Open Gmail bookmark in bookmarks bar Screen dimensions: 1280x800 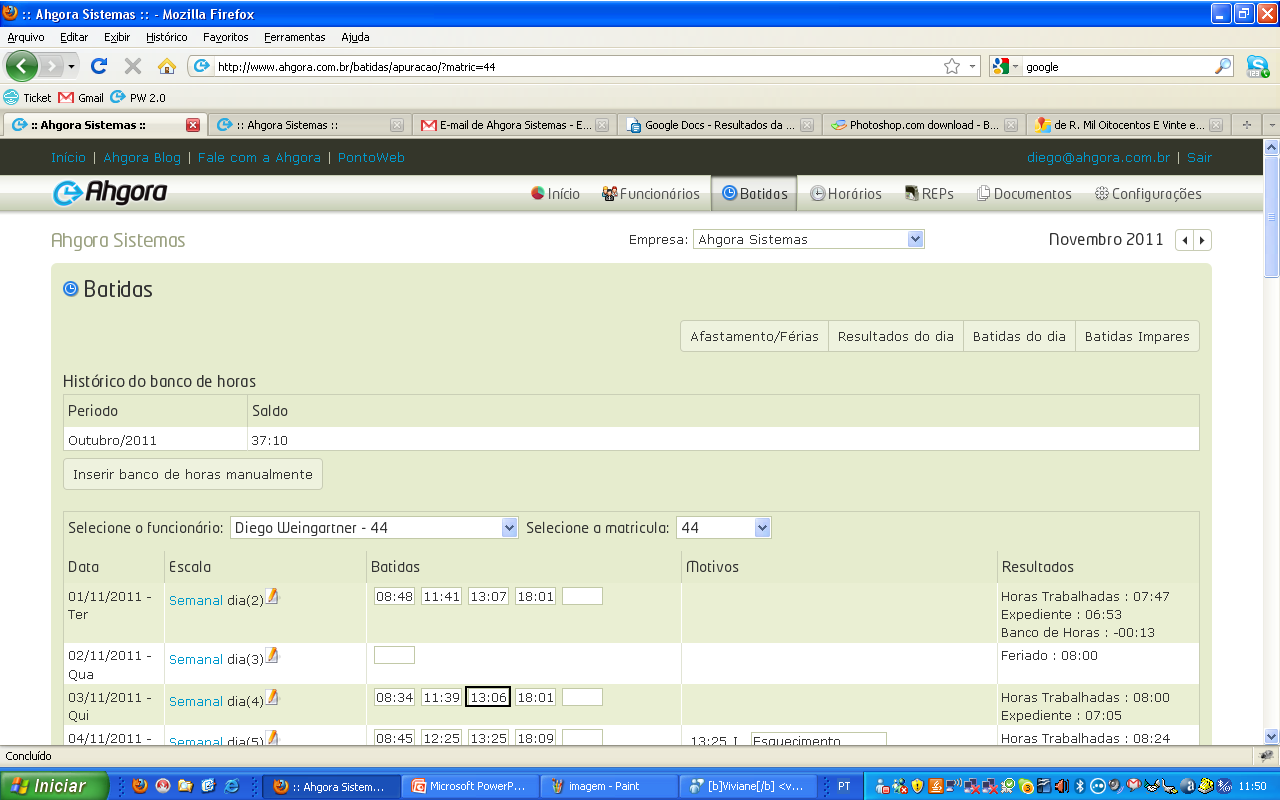pyautogui.click(x=82, y=97)
